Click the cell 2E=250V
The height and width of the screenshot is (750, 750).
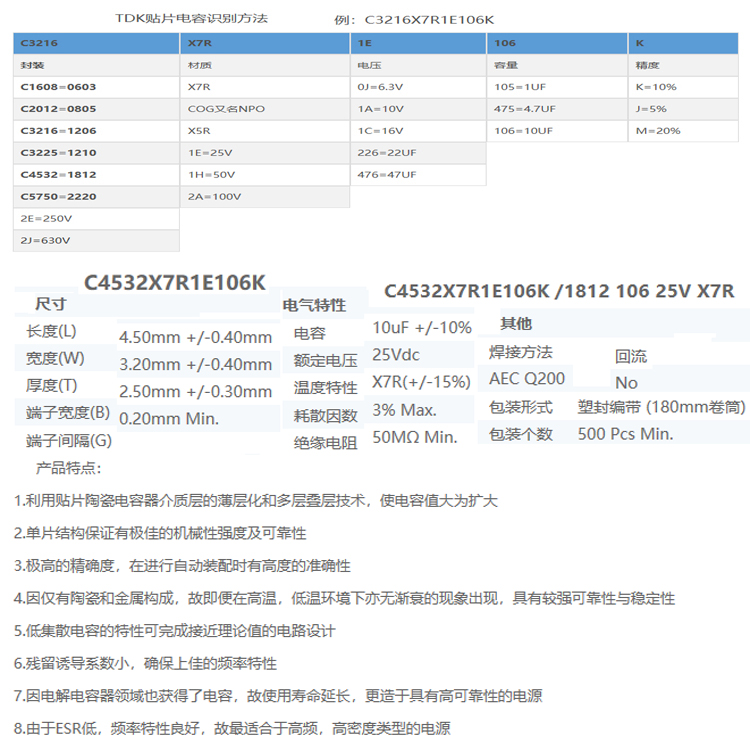(96, 219)
